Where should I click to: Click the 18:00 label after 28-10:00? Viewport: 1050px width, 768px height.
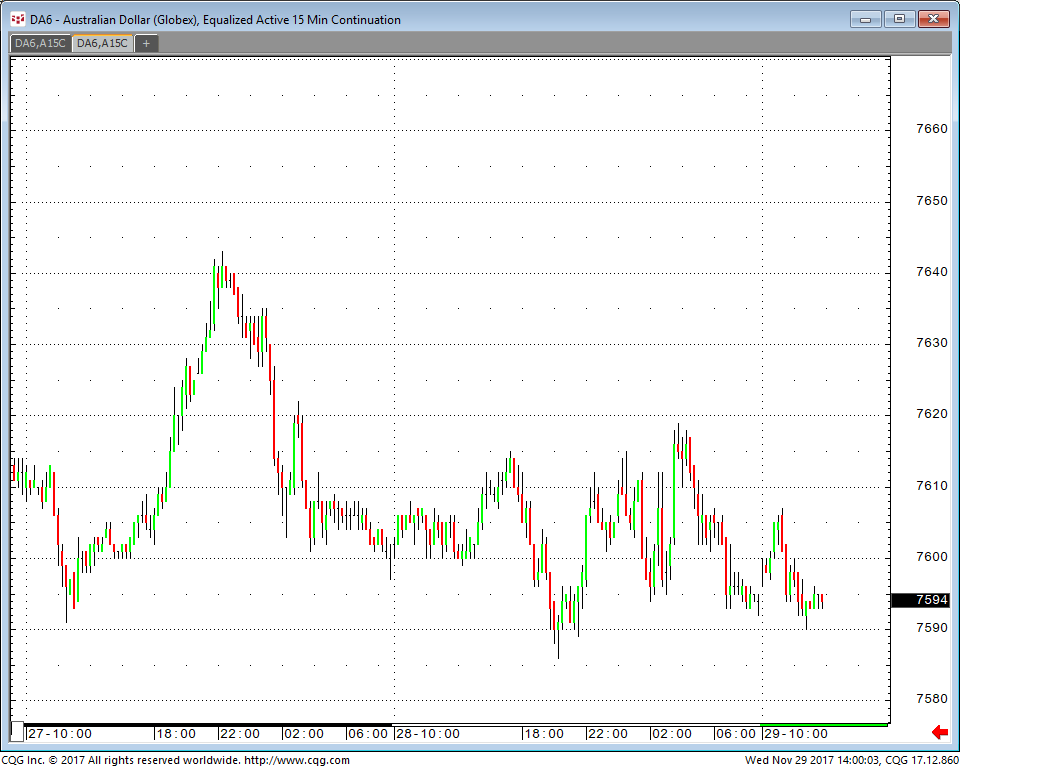coord(544,734)
